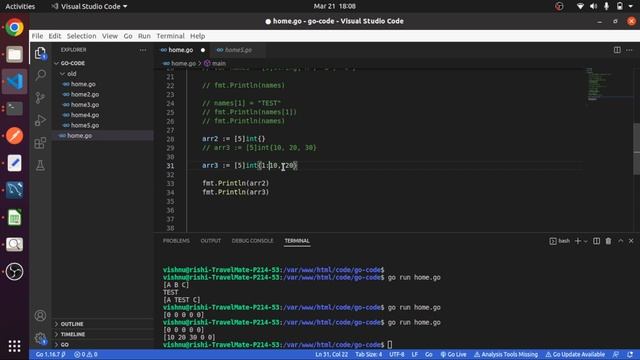Viewport: 640px width, 360px height.
Task: Open the Extensions view
Action: 40,143
